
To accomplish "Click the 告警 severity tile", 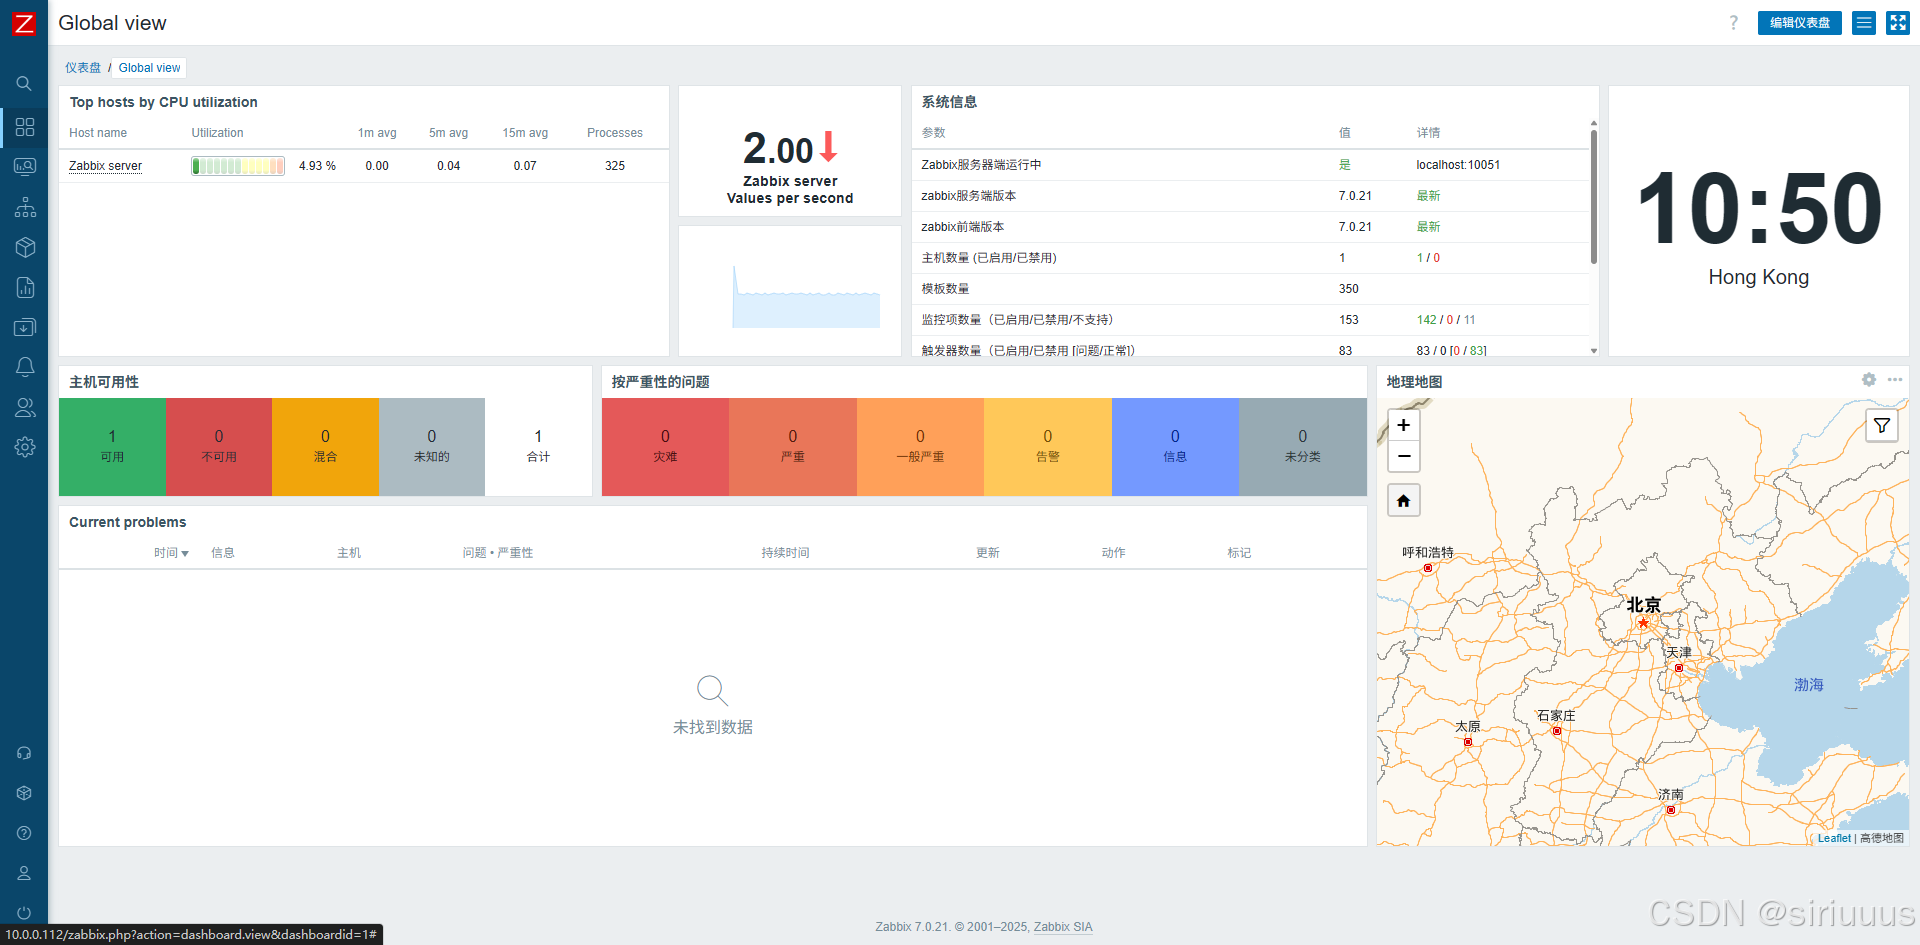I will (x=1048, y=447).
